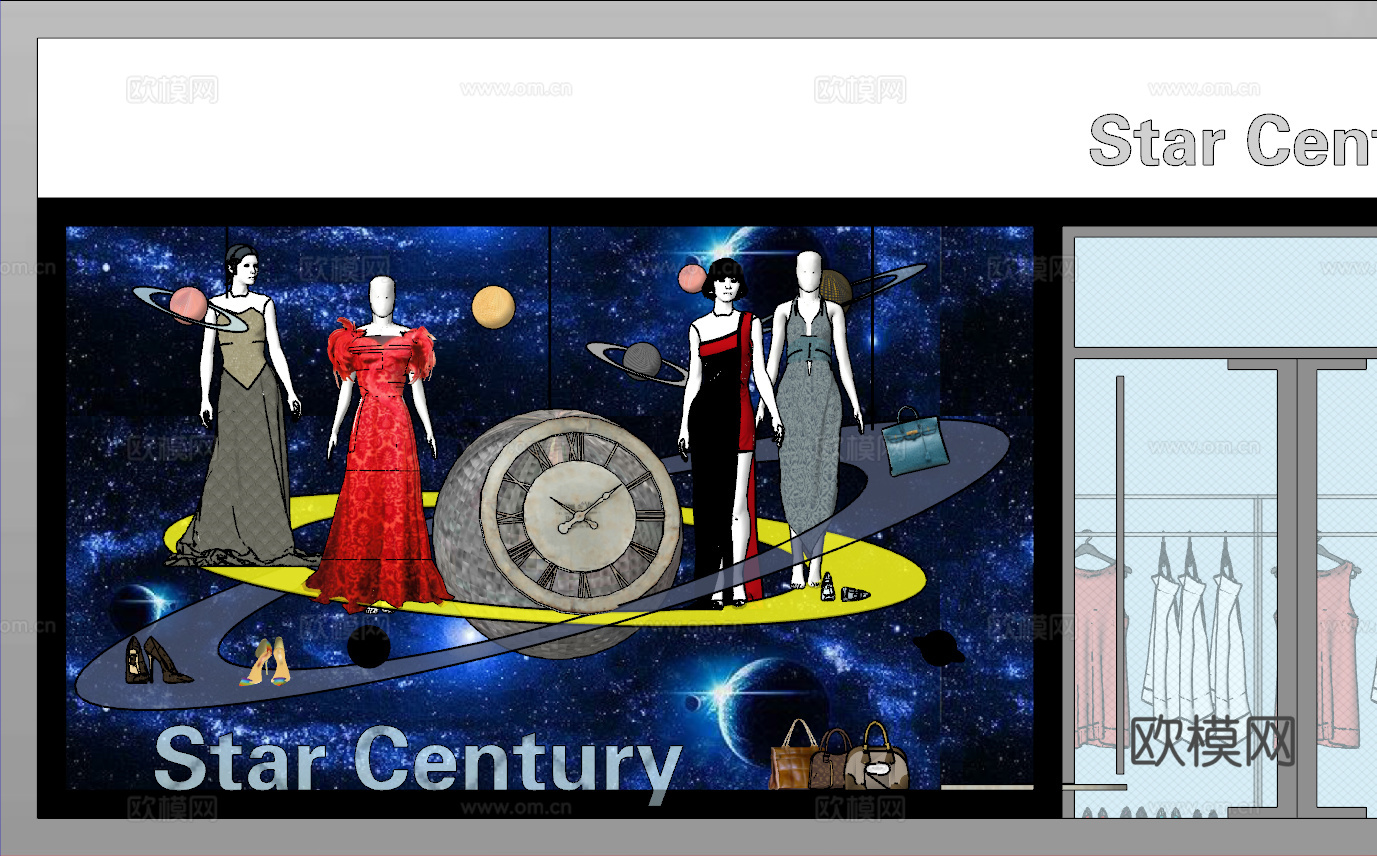Click the black ringed planet silhouette at right
This screenshot has width=1377, height=856.
point(939,647)
